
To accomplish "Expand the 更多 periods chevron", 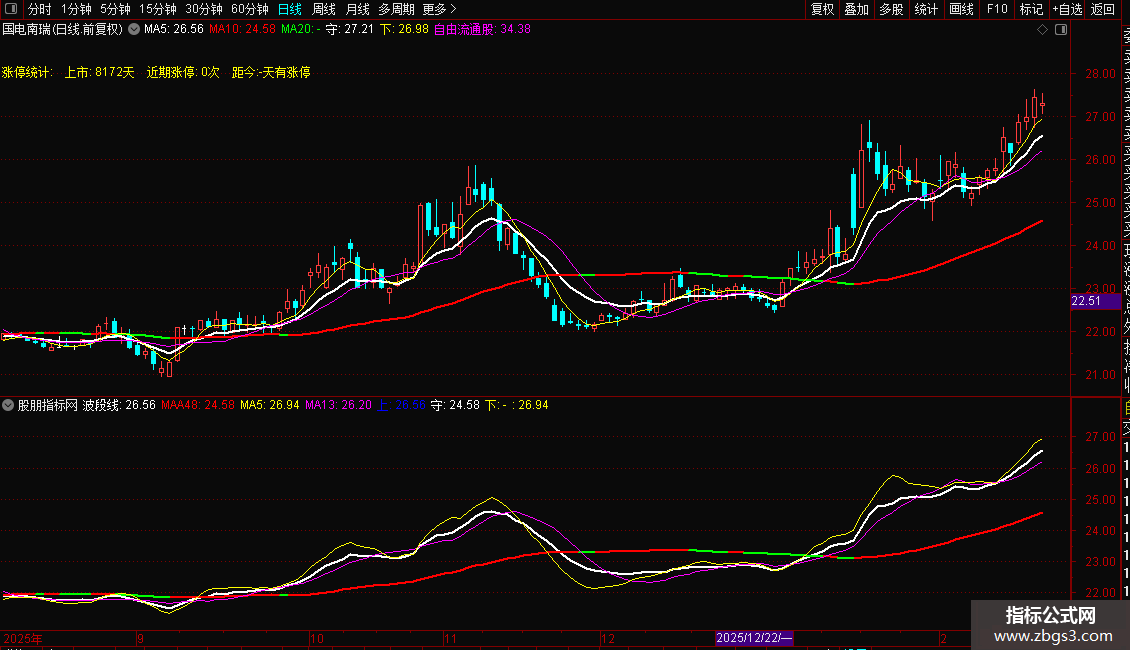I will click(x=453, y=9).
